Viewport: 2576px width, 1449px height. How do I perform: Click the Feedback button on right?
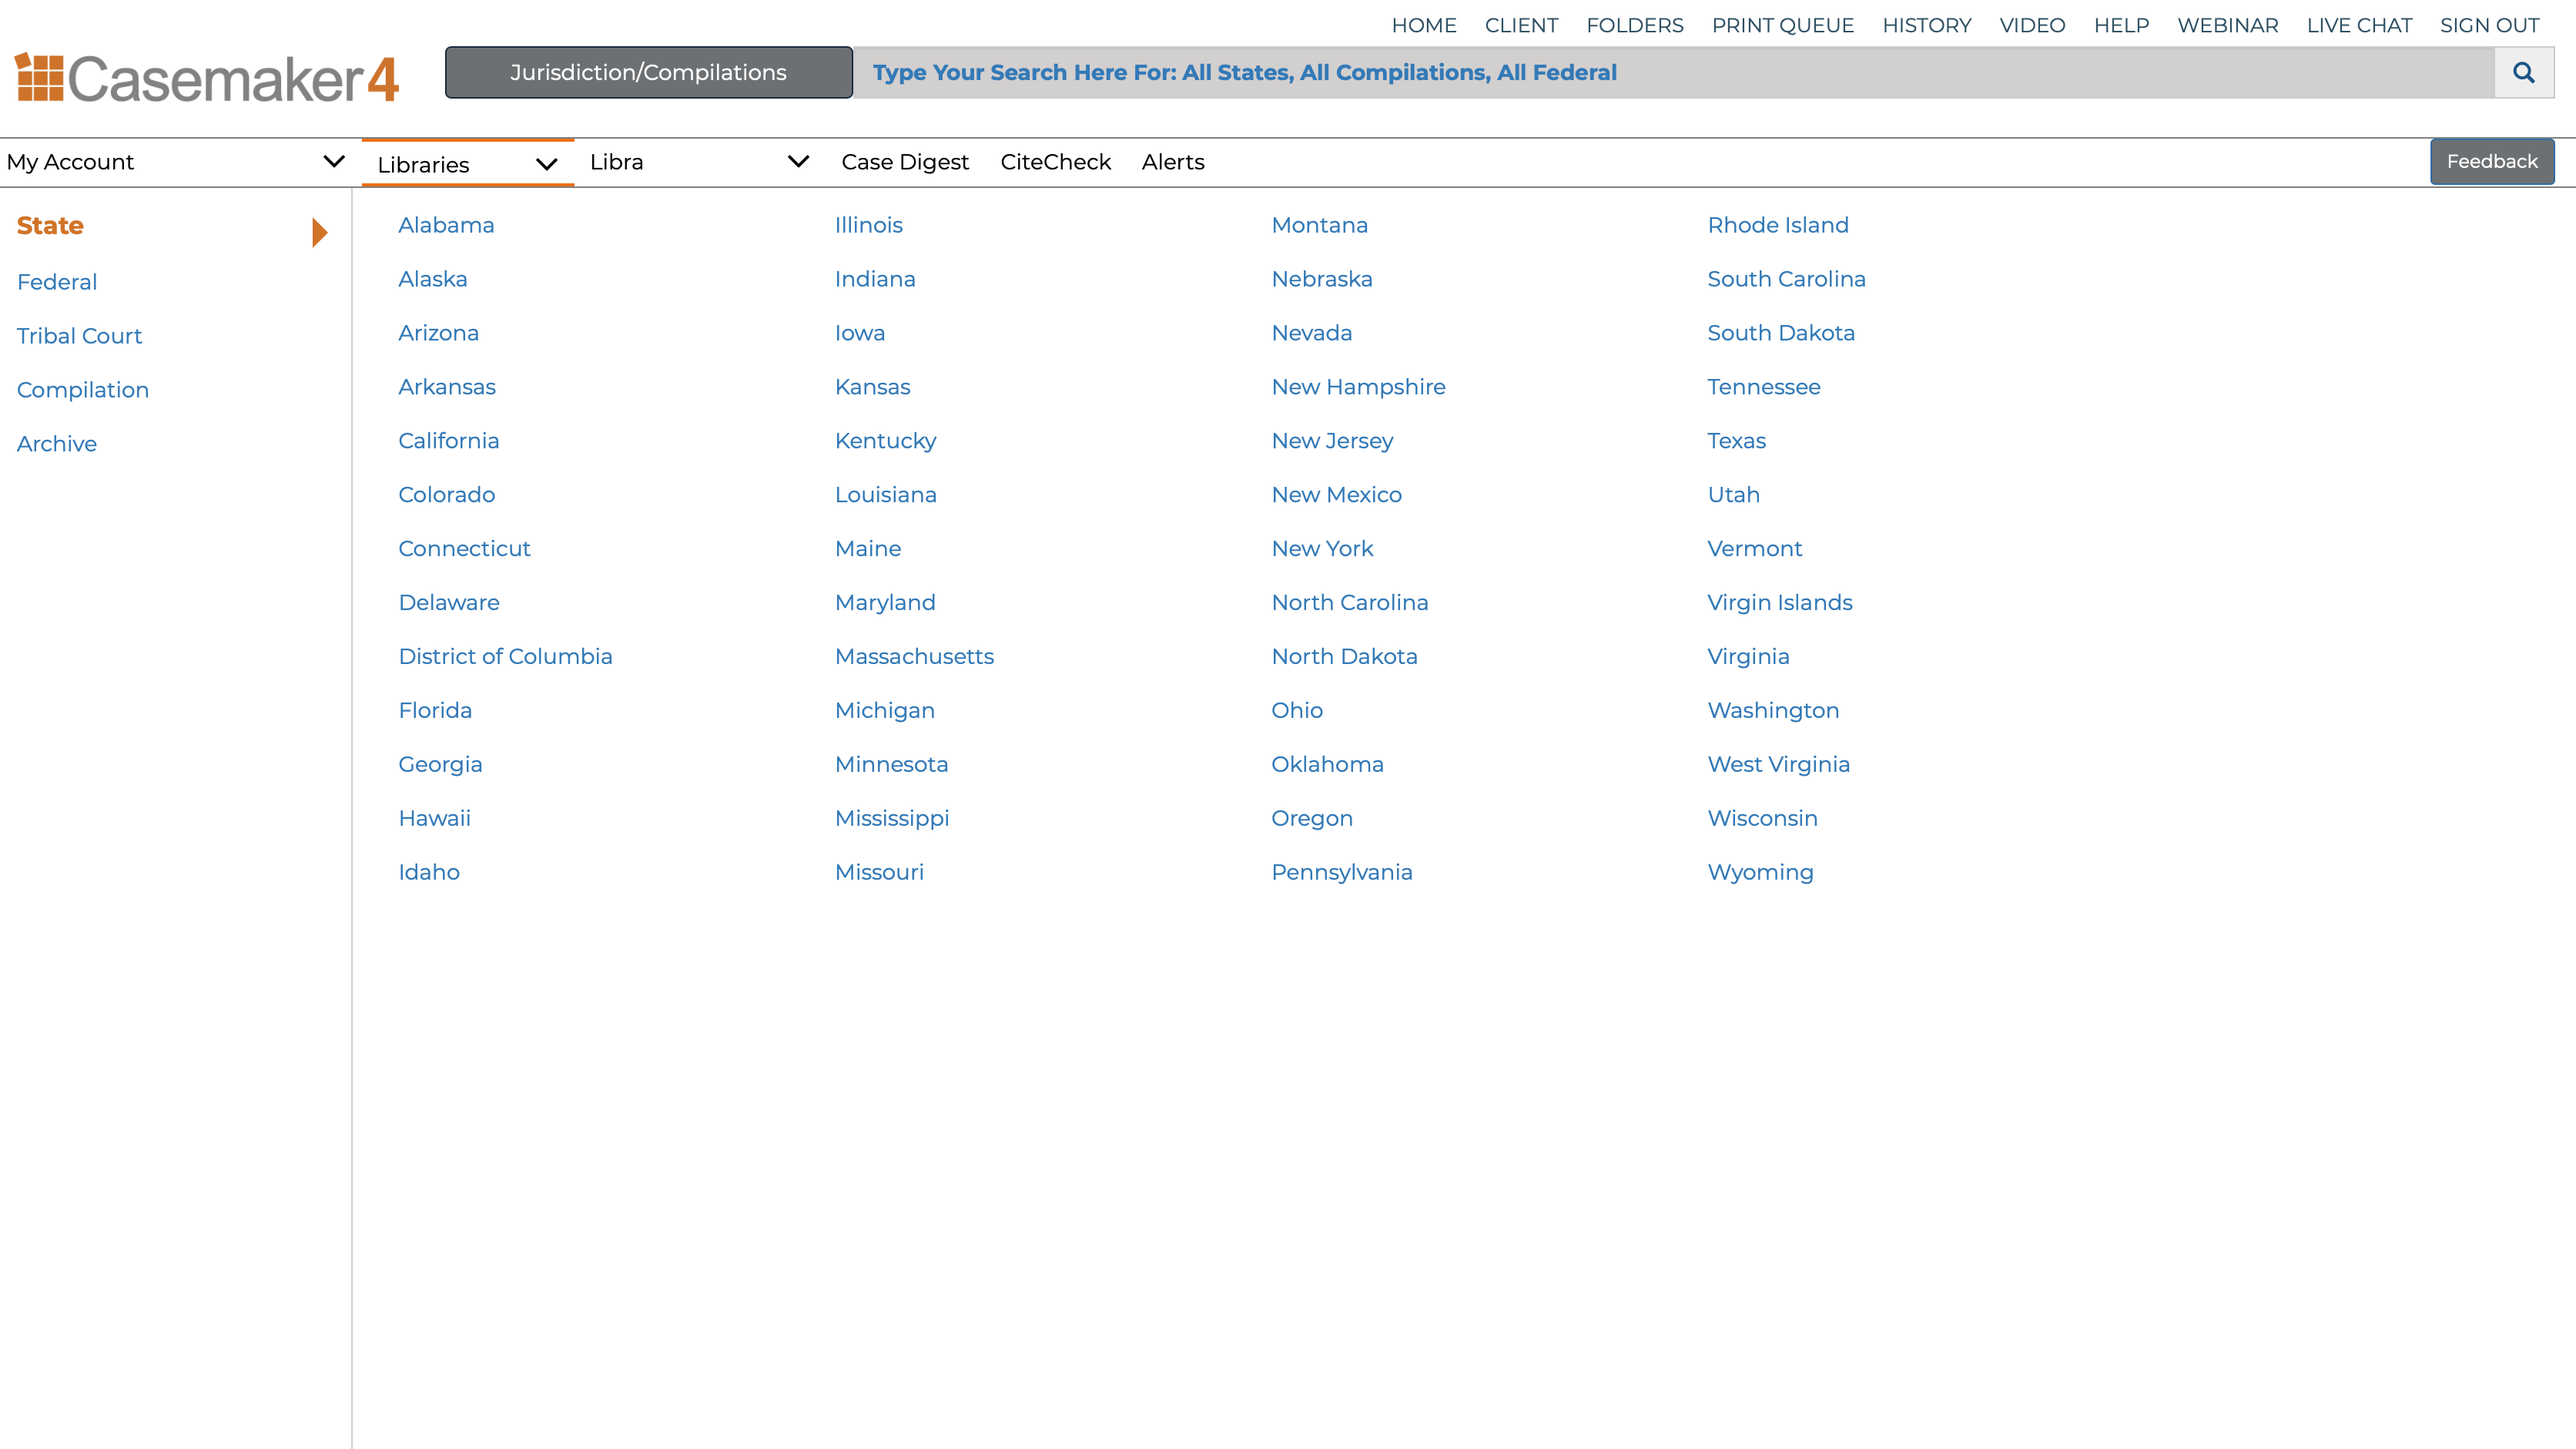tap(2491, 161)
